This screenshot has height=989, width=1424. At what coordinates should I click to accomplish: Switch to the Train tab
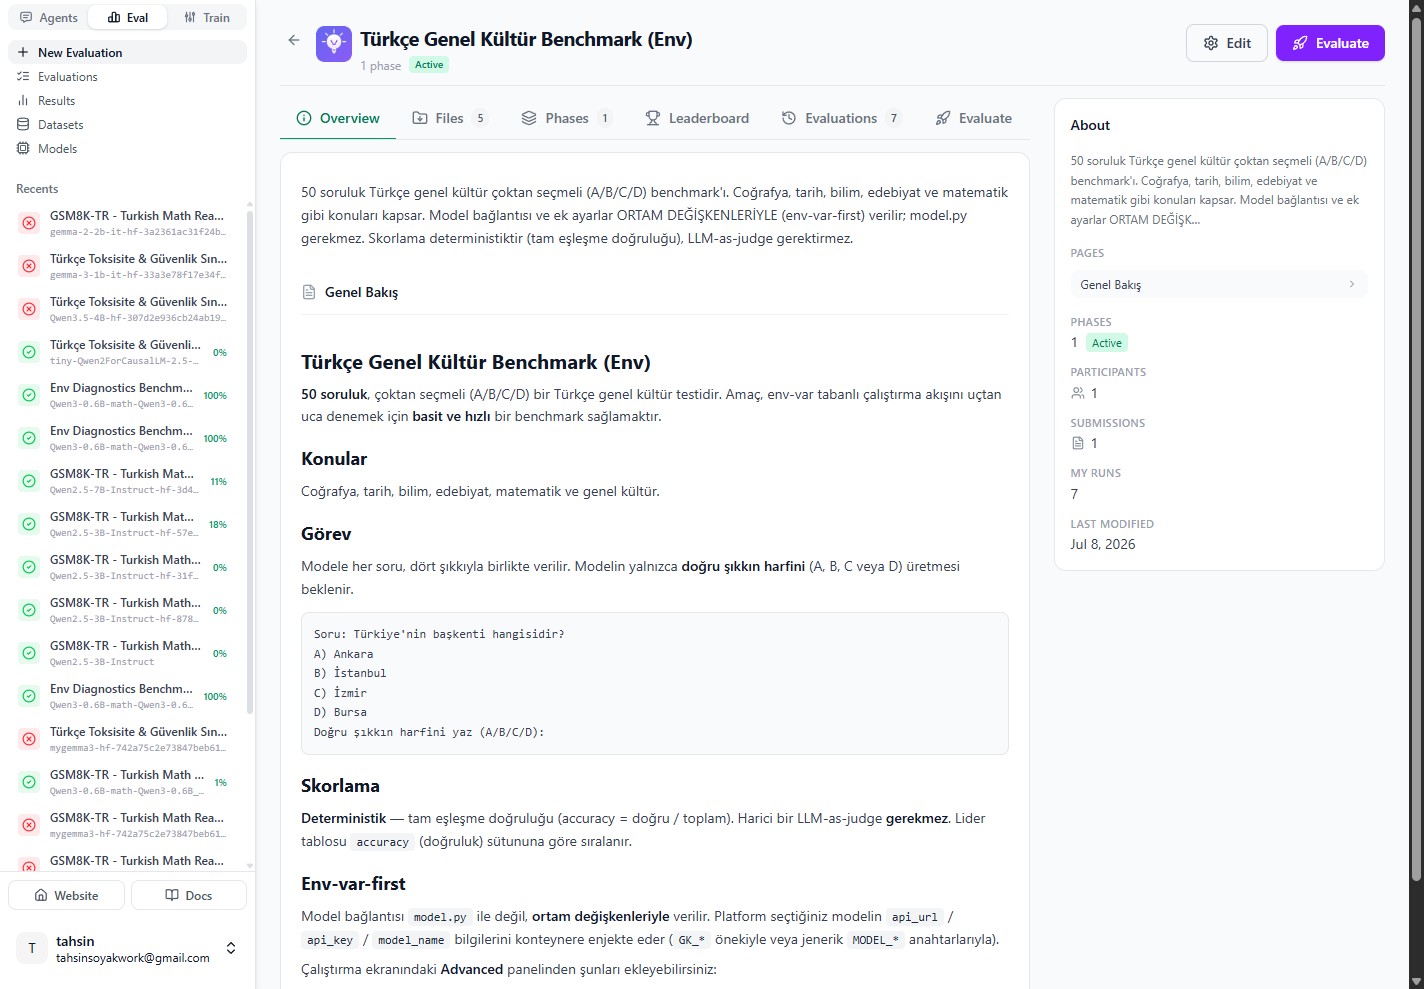click(208, 17)
